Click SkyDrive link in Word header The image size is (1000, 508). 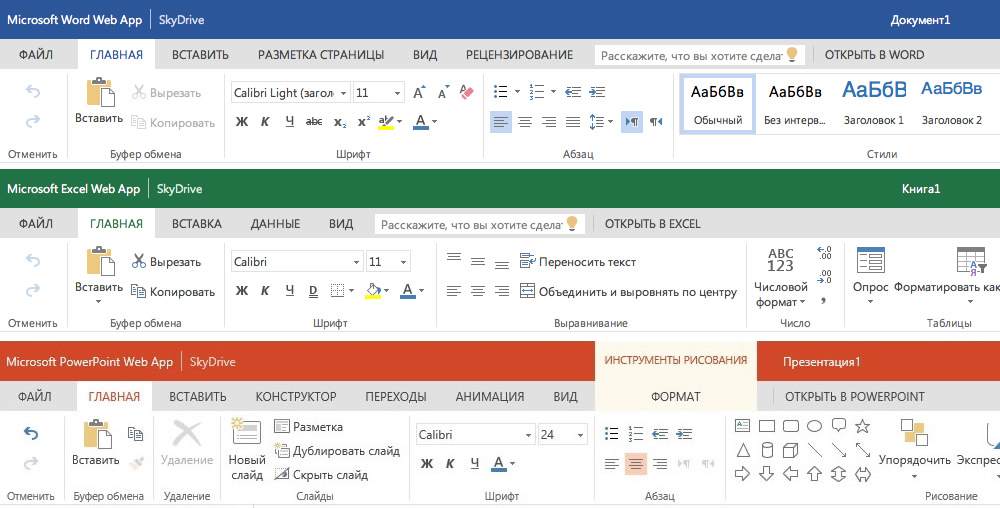point(181,20)
